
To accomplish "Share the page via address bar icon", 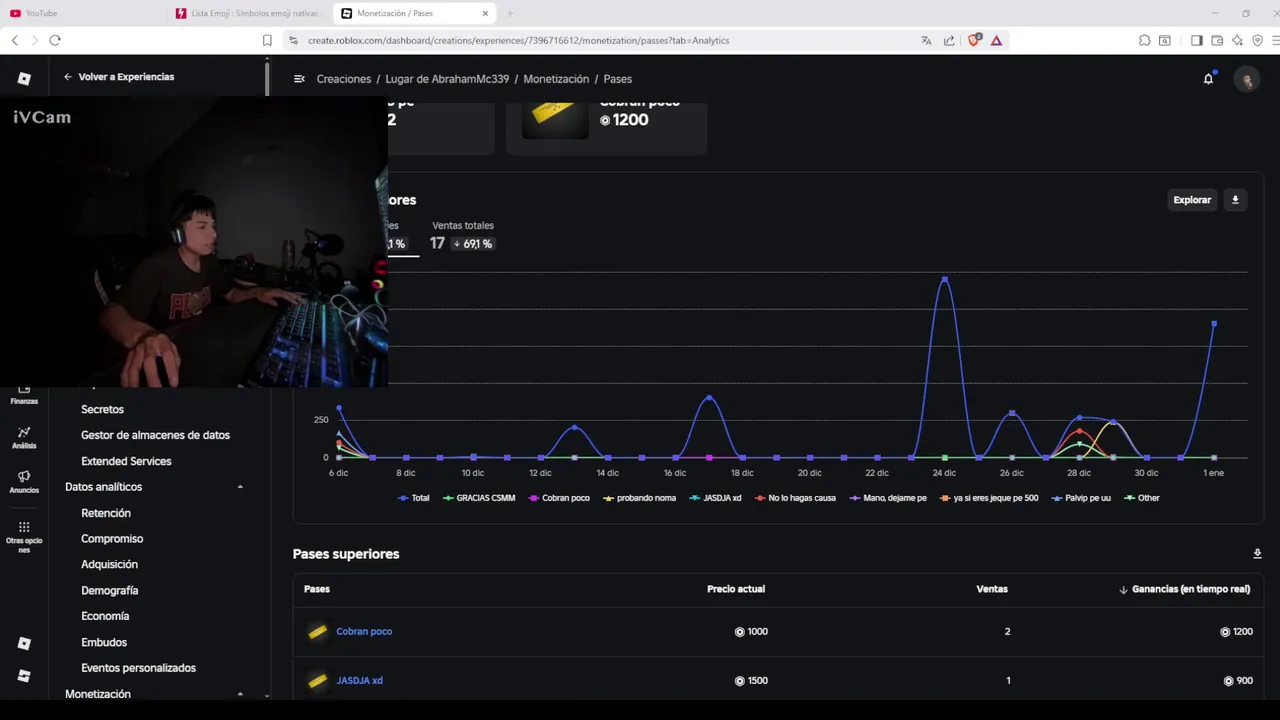I will pyautogui.click(x=949, y=40).
